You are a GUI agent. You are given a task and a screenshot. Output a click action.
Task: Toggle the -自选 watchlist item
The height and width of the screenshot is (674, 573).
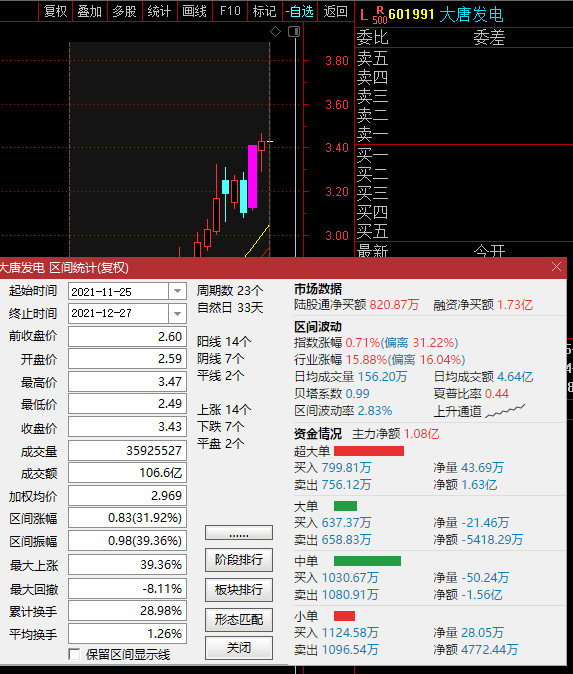[x=300, y=11]
